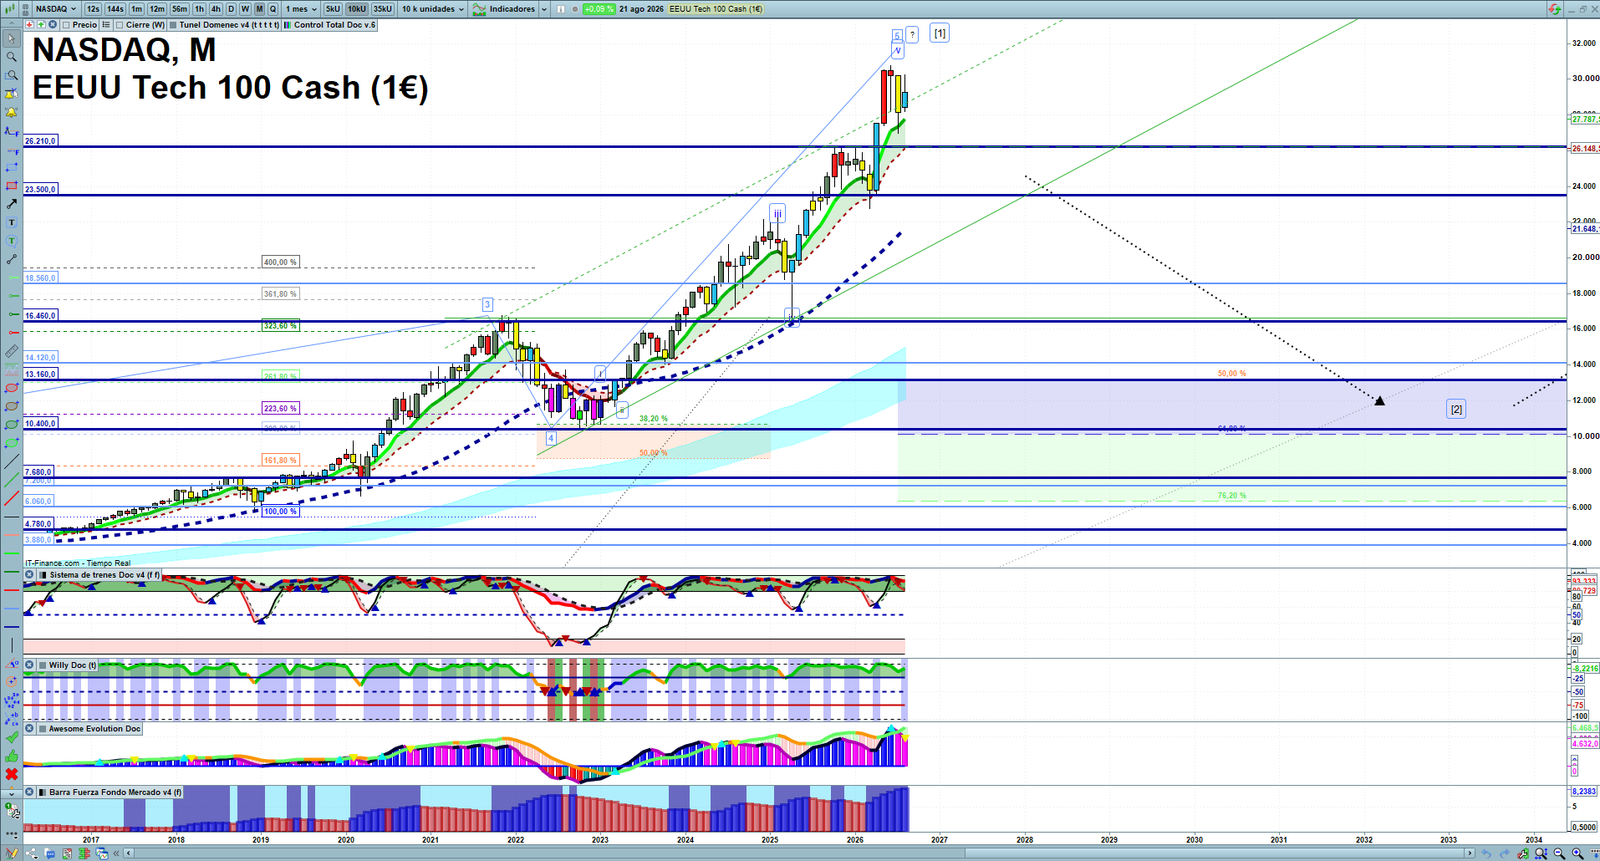This screenshot has width=1600, height=861.
Task: Select the blue rectangle drawing tool
Action: coord(11,168)
